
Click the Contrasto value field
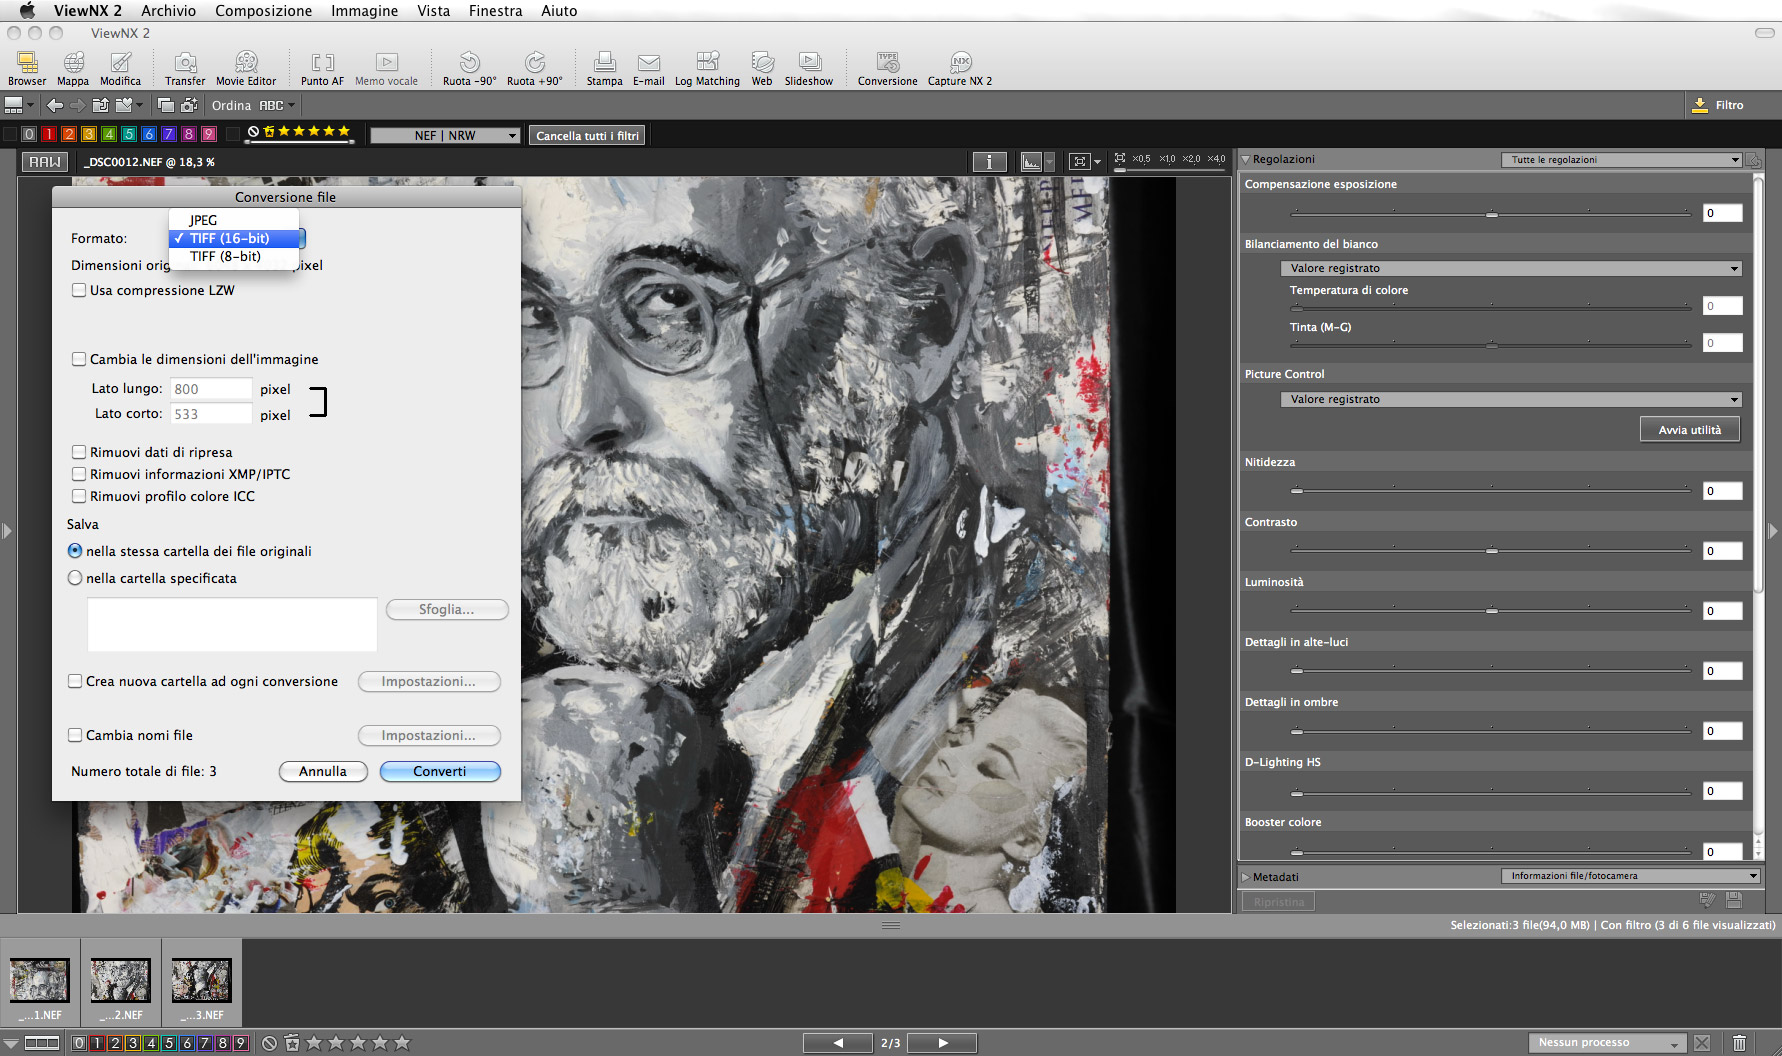pyautogui.click(x=1723, y=551)
